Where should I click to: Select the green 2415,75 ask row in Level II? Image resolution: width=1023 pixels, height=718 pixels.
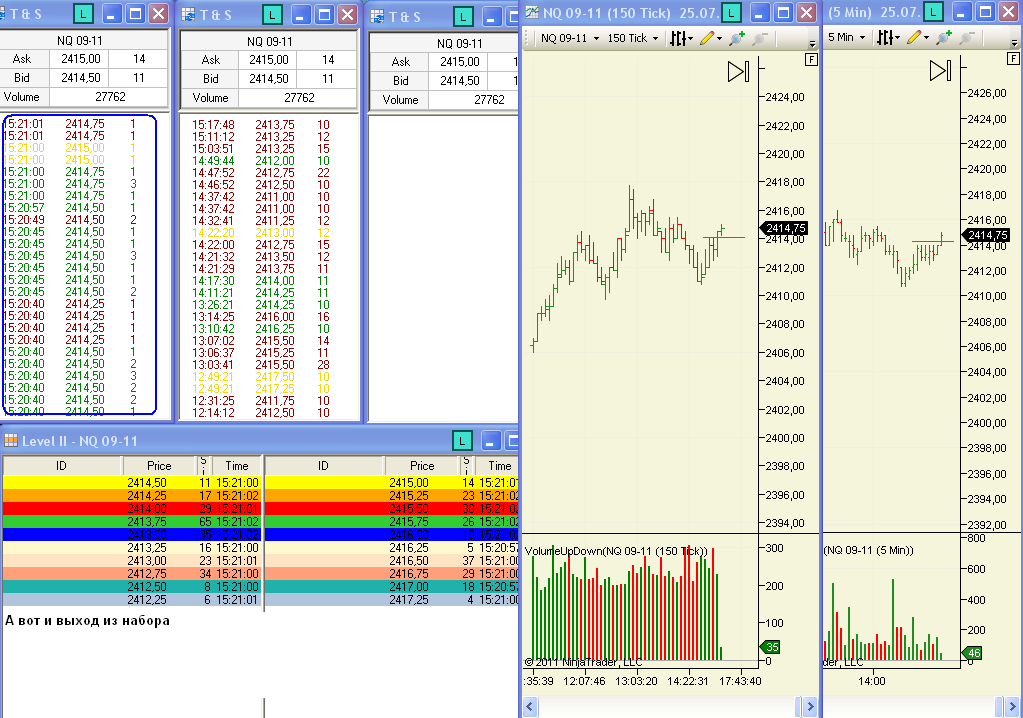coord(391,522)
